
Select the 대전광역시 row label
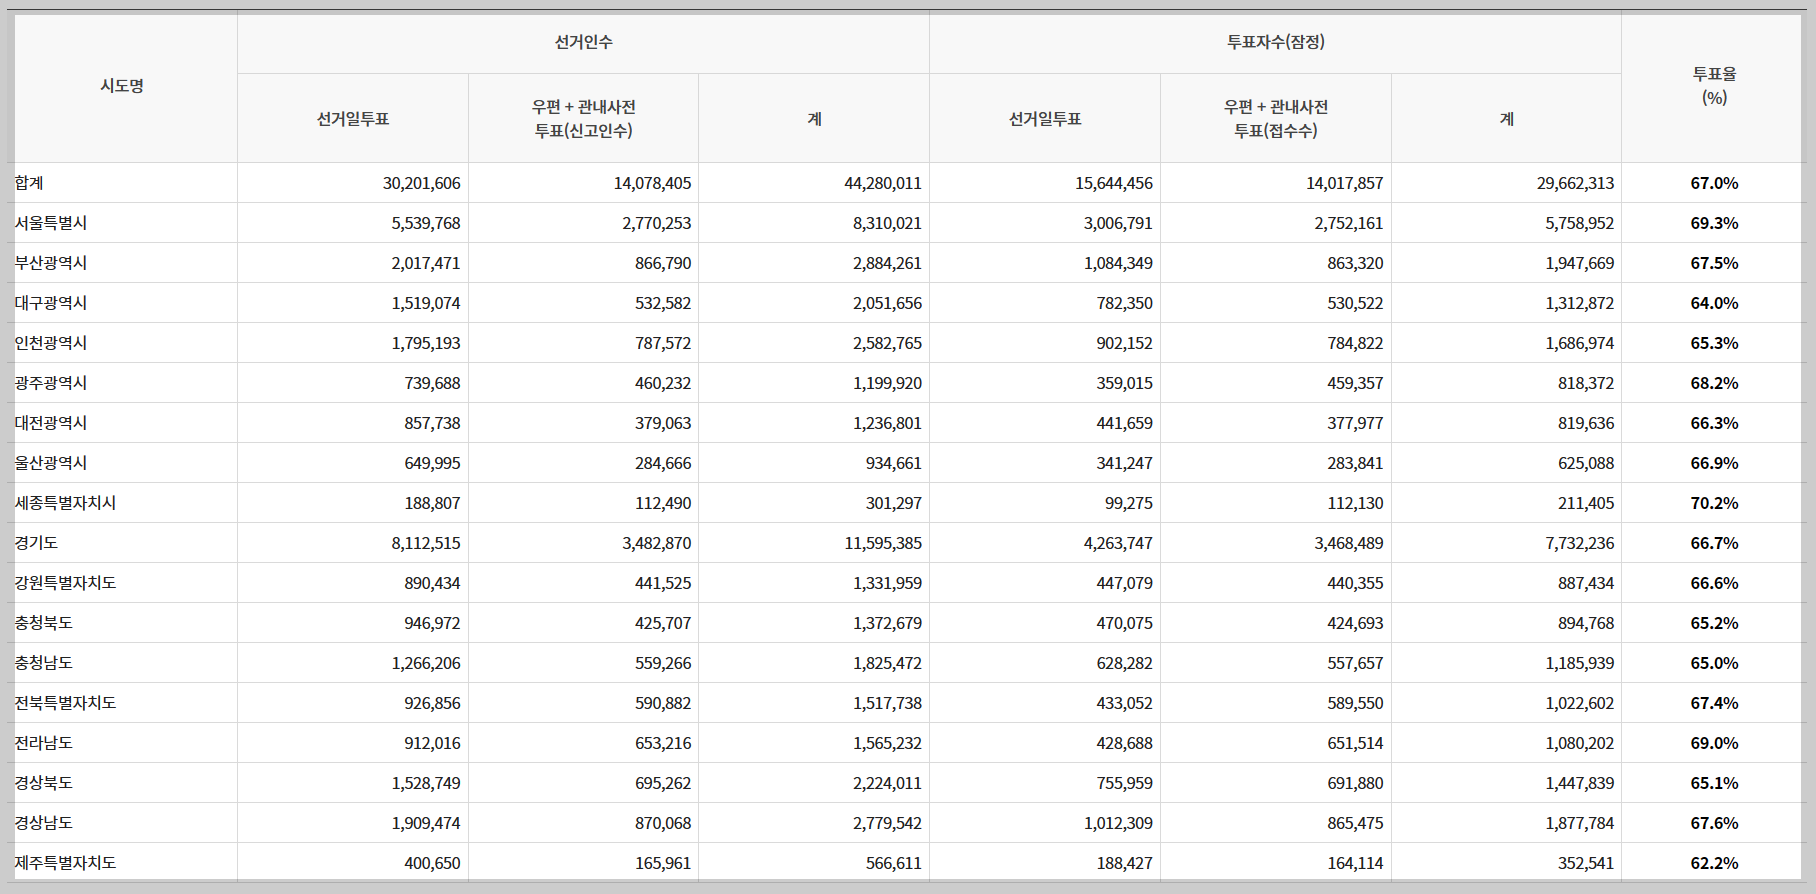pyautogui.click(x=51, y=423)
